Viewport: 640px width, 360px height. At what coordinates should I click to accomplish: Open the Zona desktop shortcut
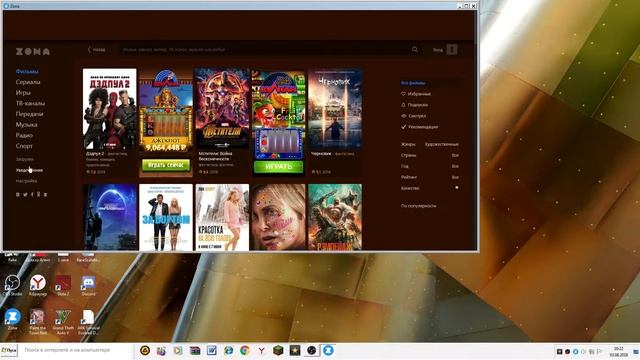[12, 320]
